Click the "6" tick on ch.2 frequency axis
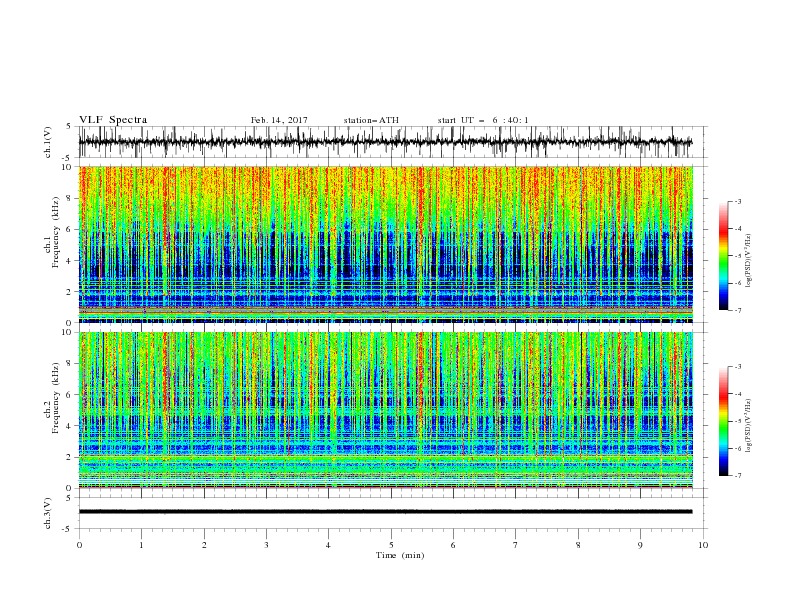Image resolution: width=792 pixels, height=612 pixels. (x=70, y=395)
